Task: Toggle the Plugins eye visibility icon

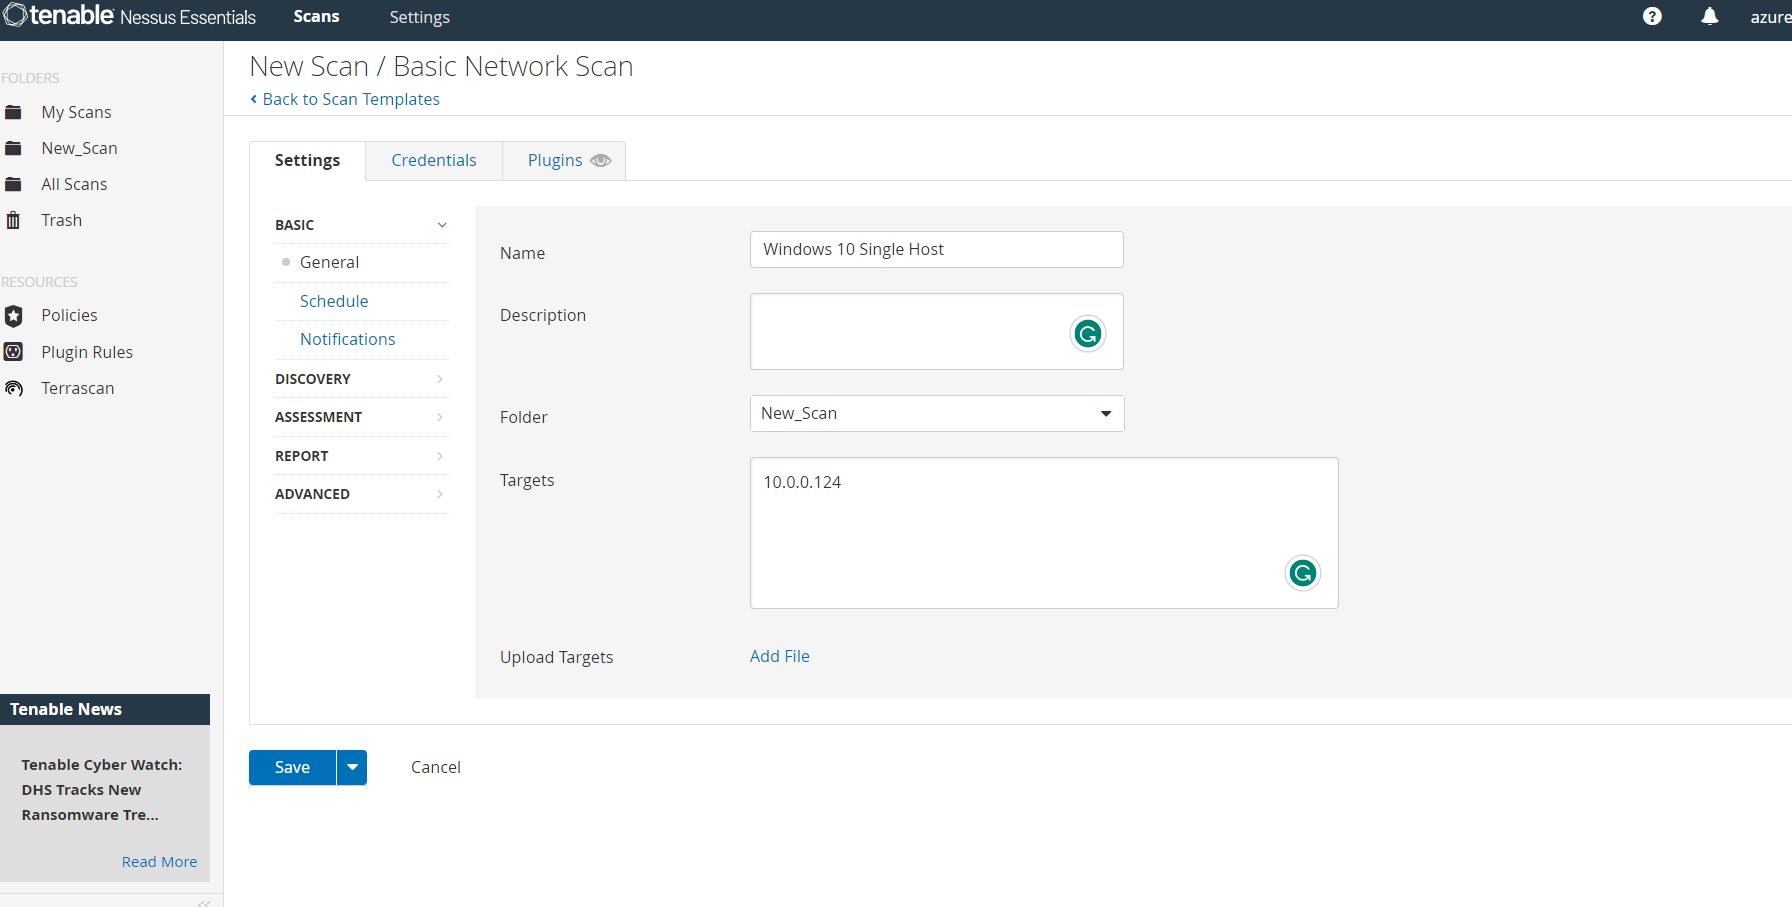Action: click(x=600, y=161)
